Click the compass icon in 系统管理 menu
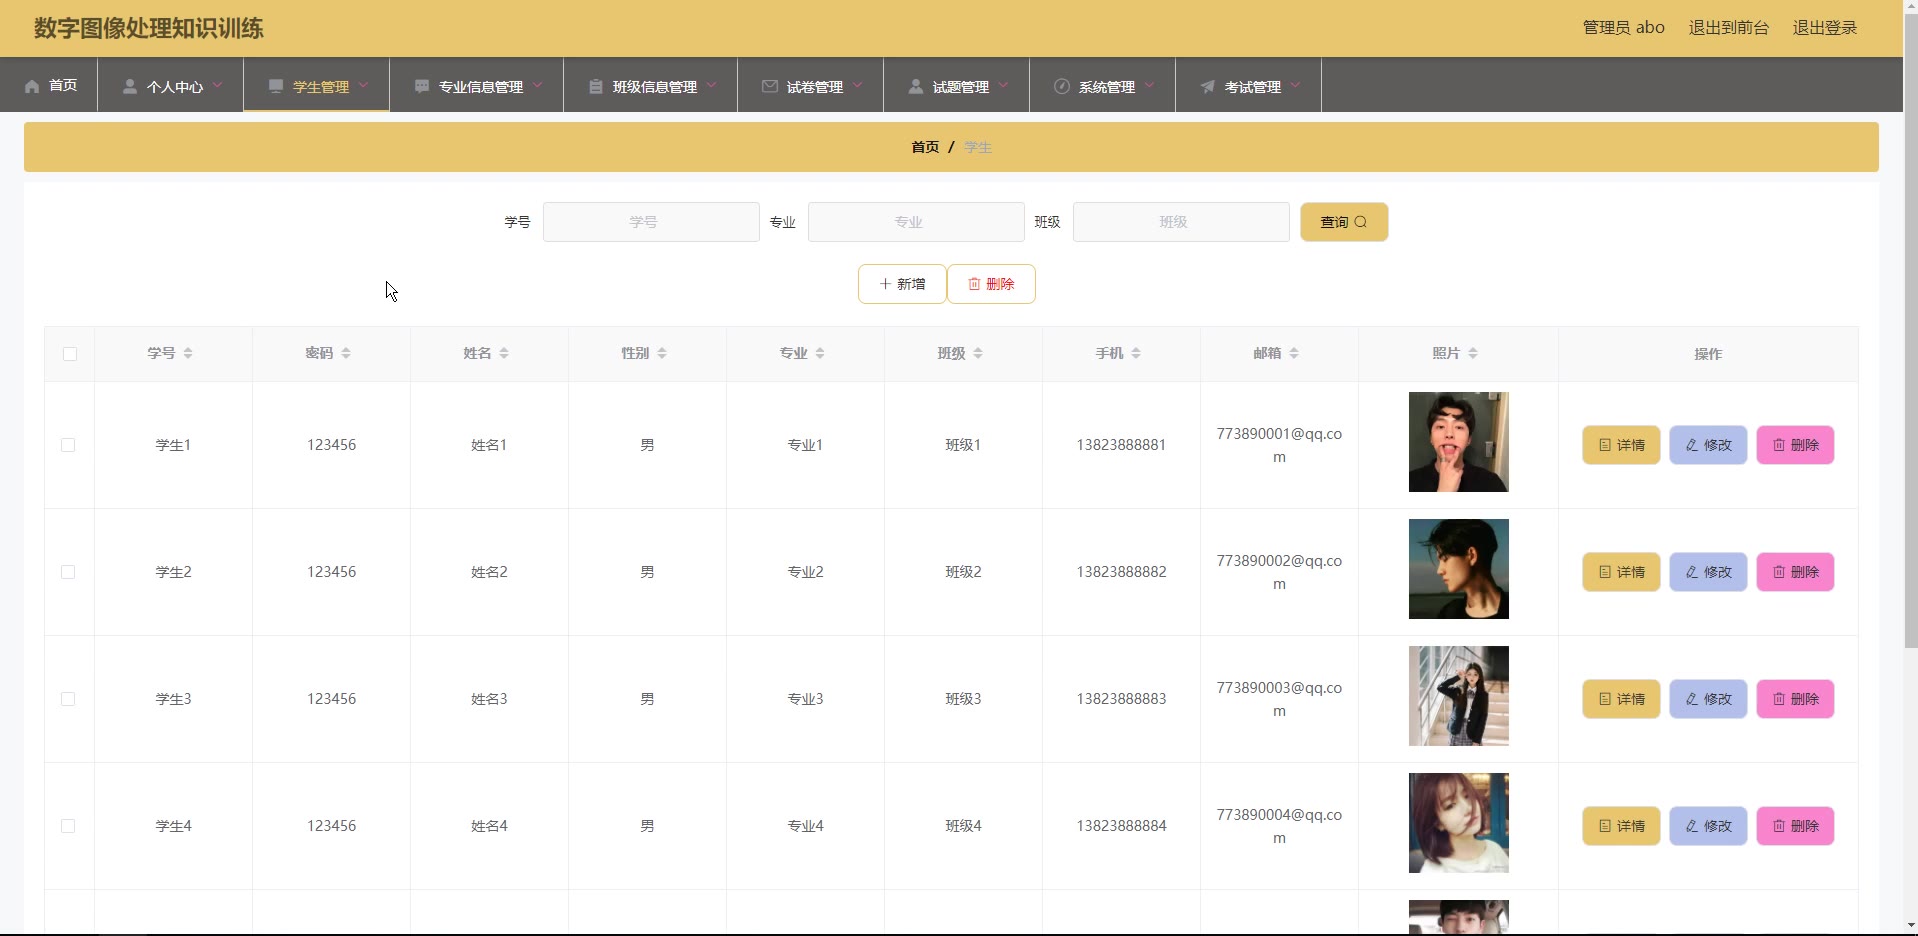Screen dimensions: 1918x936 tap(1062, 87)
